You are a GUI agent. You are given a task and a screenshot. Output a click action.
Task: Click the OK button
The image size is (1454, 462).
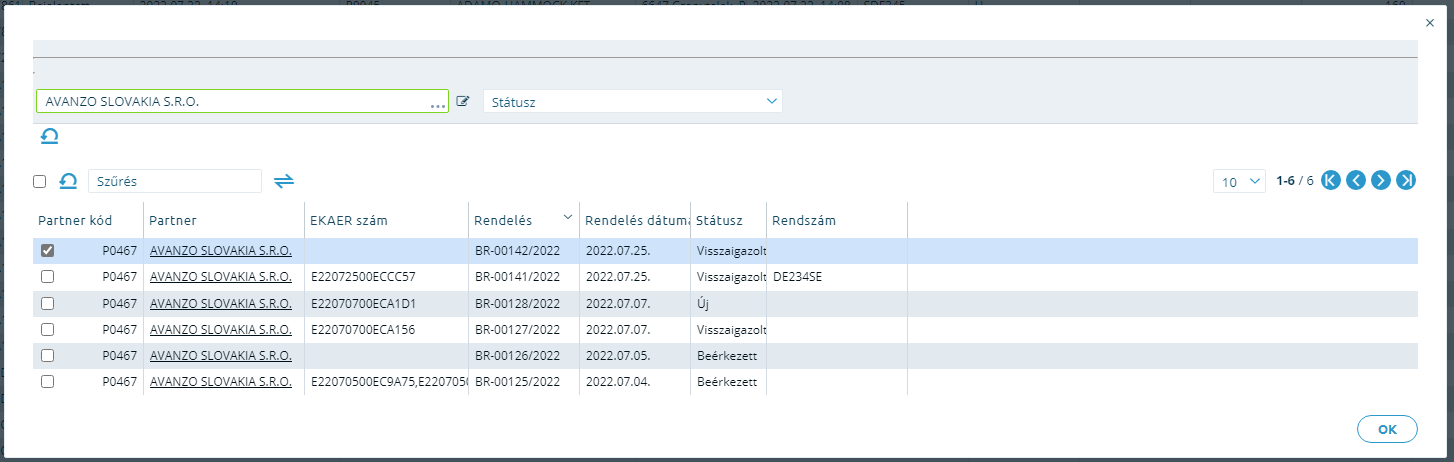1387,429
